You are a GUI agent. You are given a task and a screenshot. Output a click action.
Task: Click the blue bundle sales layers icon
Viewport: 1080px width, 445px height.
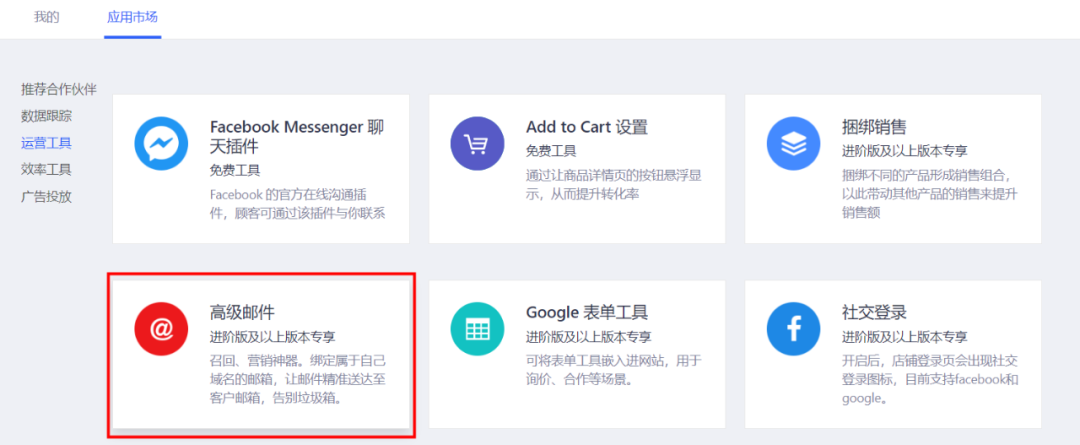click(793, 143)
